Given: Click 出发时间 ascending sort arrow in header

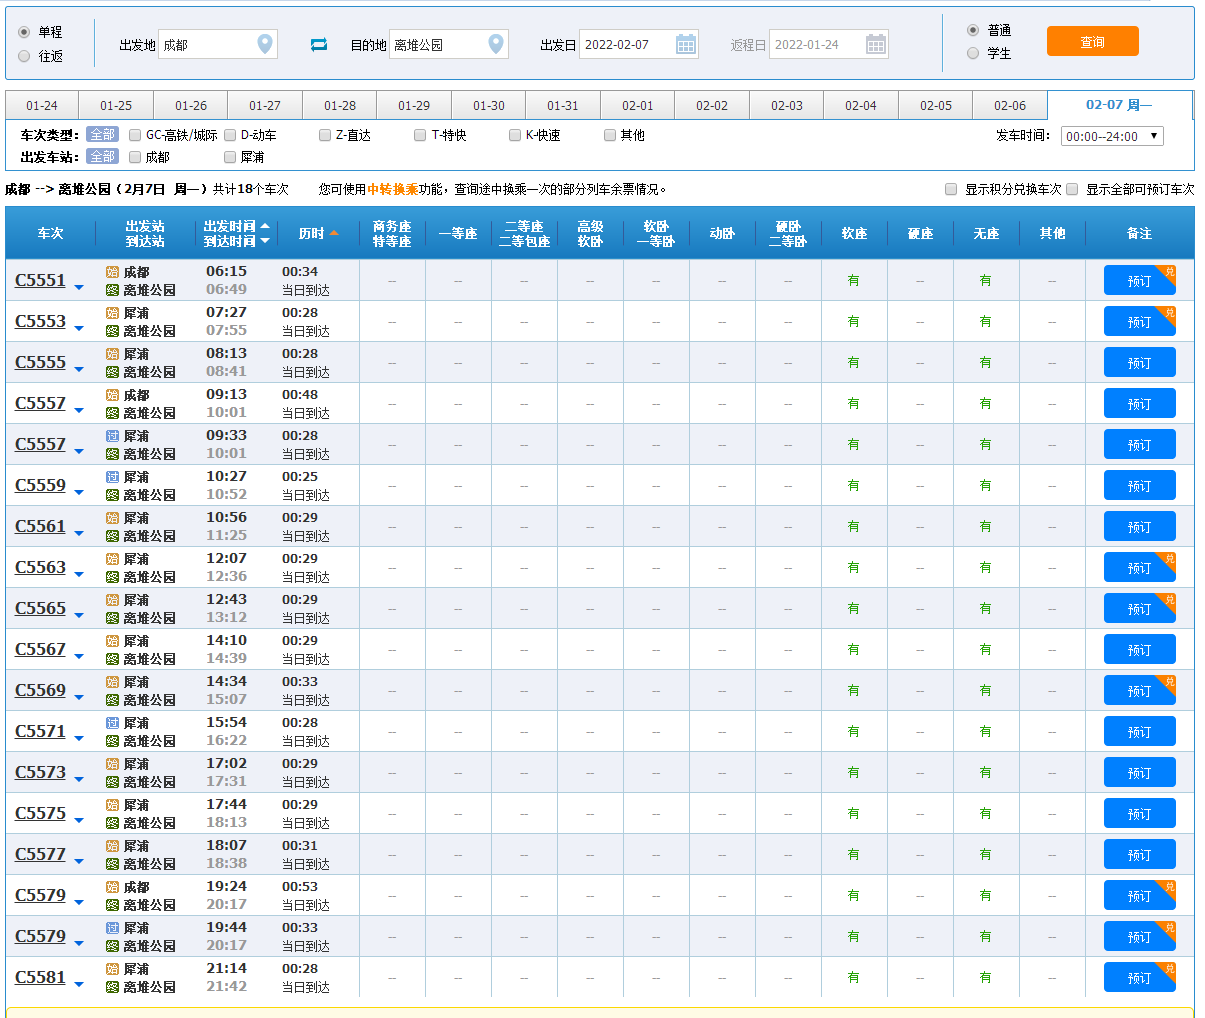Looking at the screenshot, I should click(265, 226).
